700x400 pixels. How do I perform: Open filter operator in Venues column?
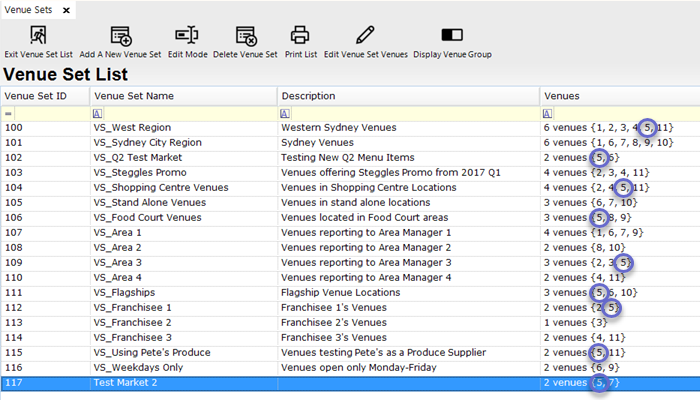click(547, 114)
